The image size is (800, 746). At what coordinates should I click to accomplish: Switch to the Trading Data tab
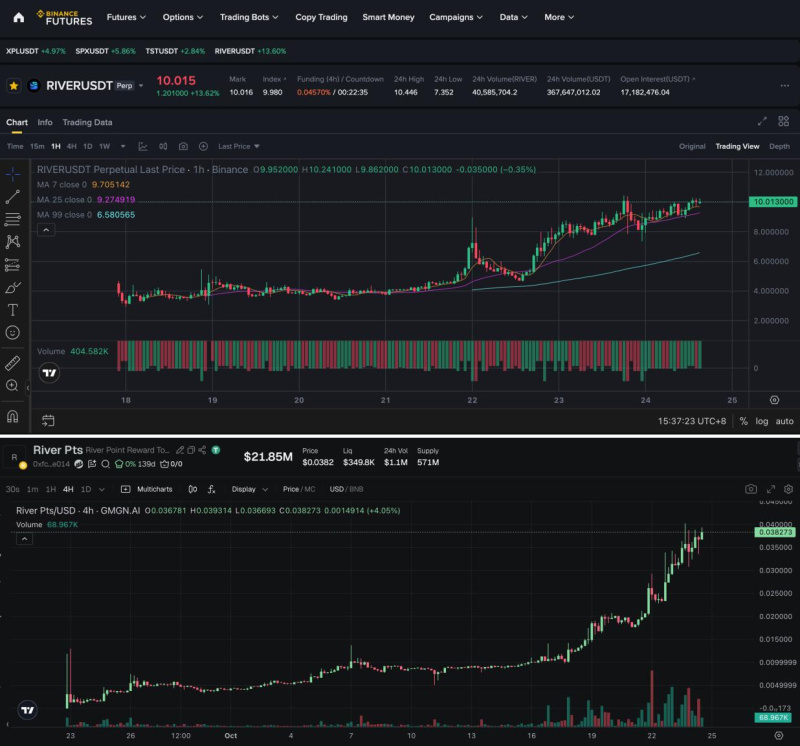[86, 121]
